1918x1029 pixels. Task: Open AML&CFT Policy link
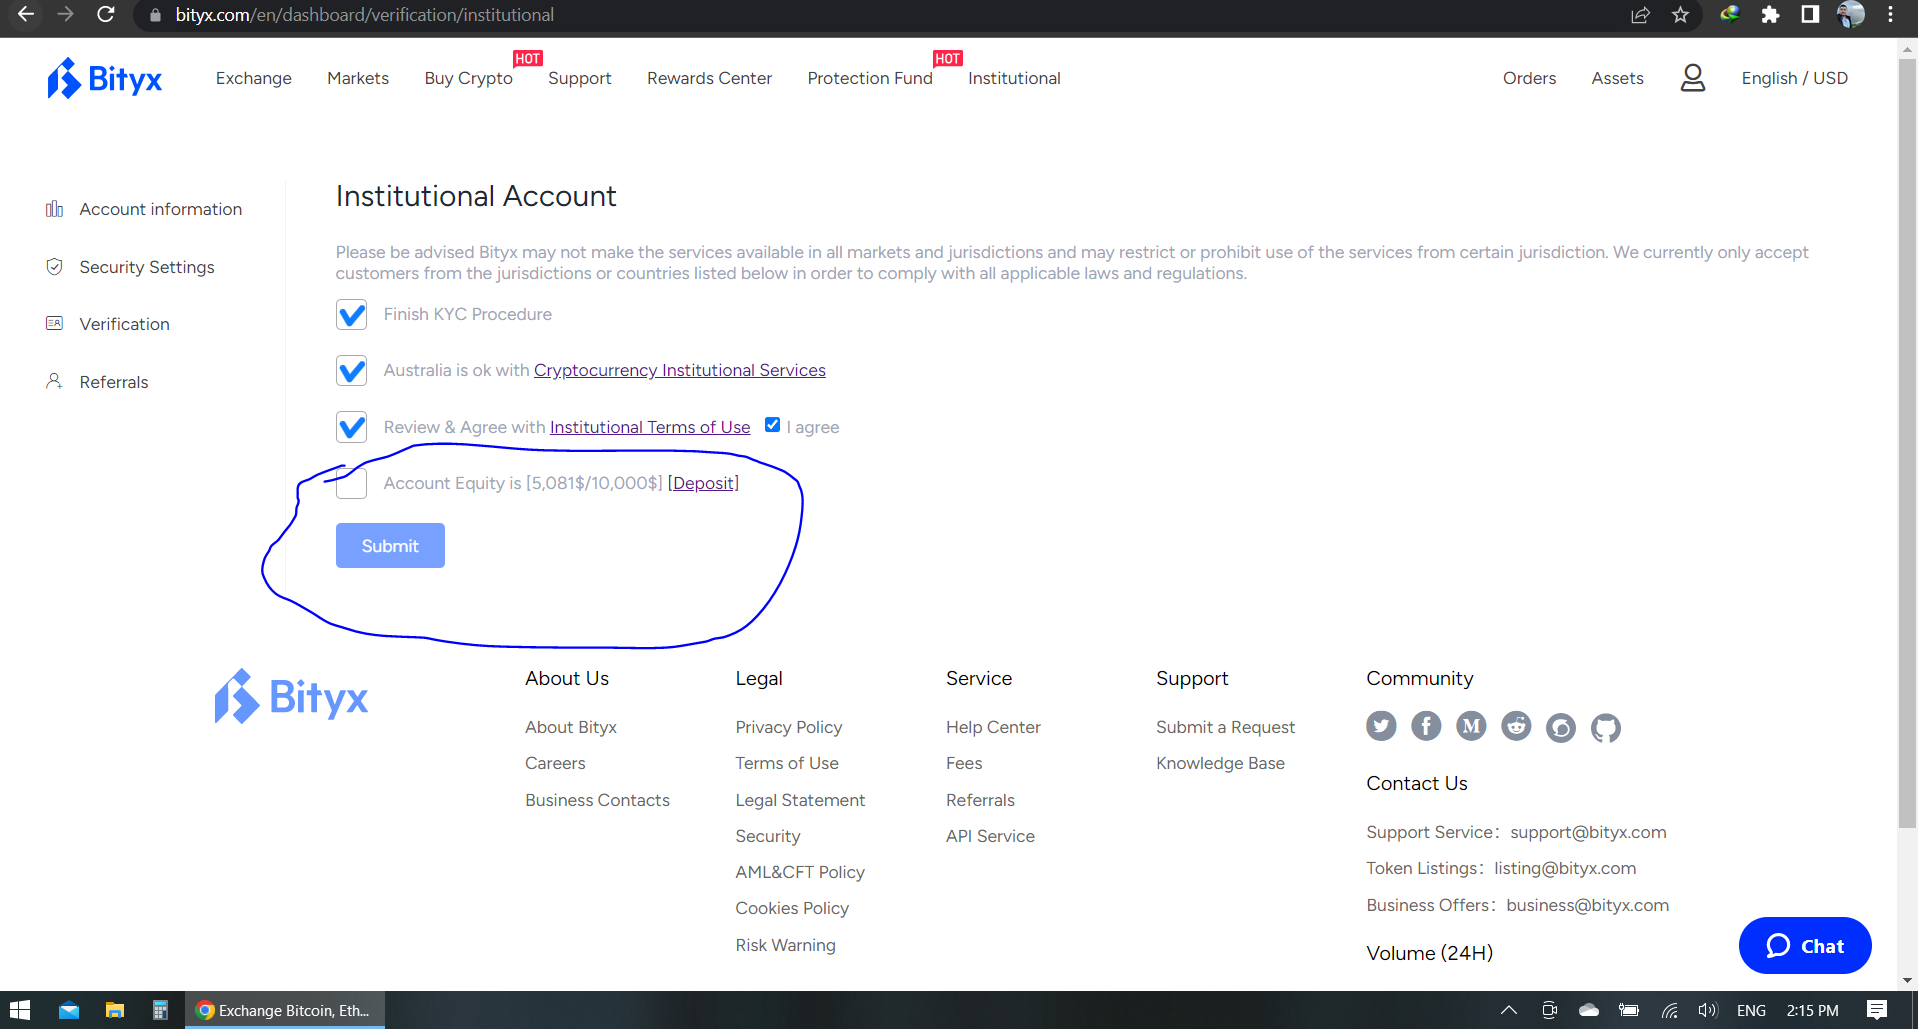800,872
